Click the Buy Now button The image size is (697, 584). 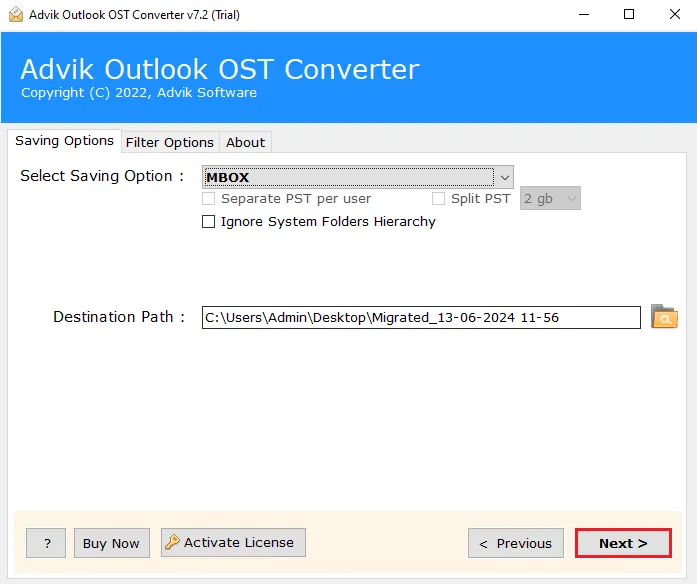[112, 543]
